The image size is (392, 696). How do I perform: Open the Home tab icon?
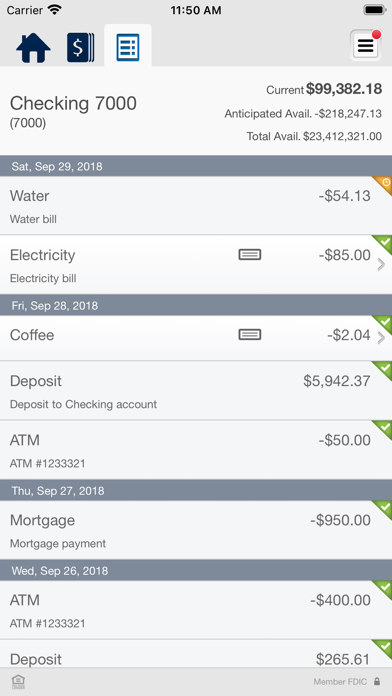click(x=33, y=47)
